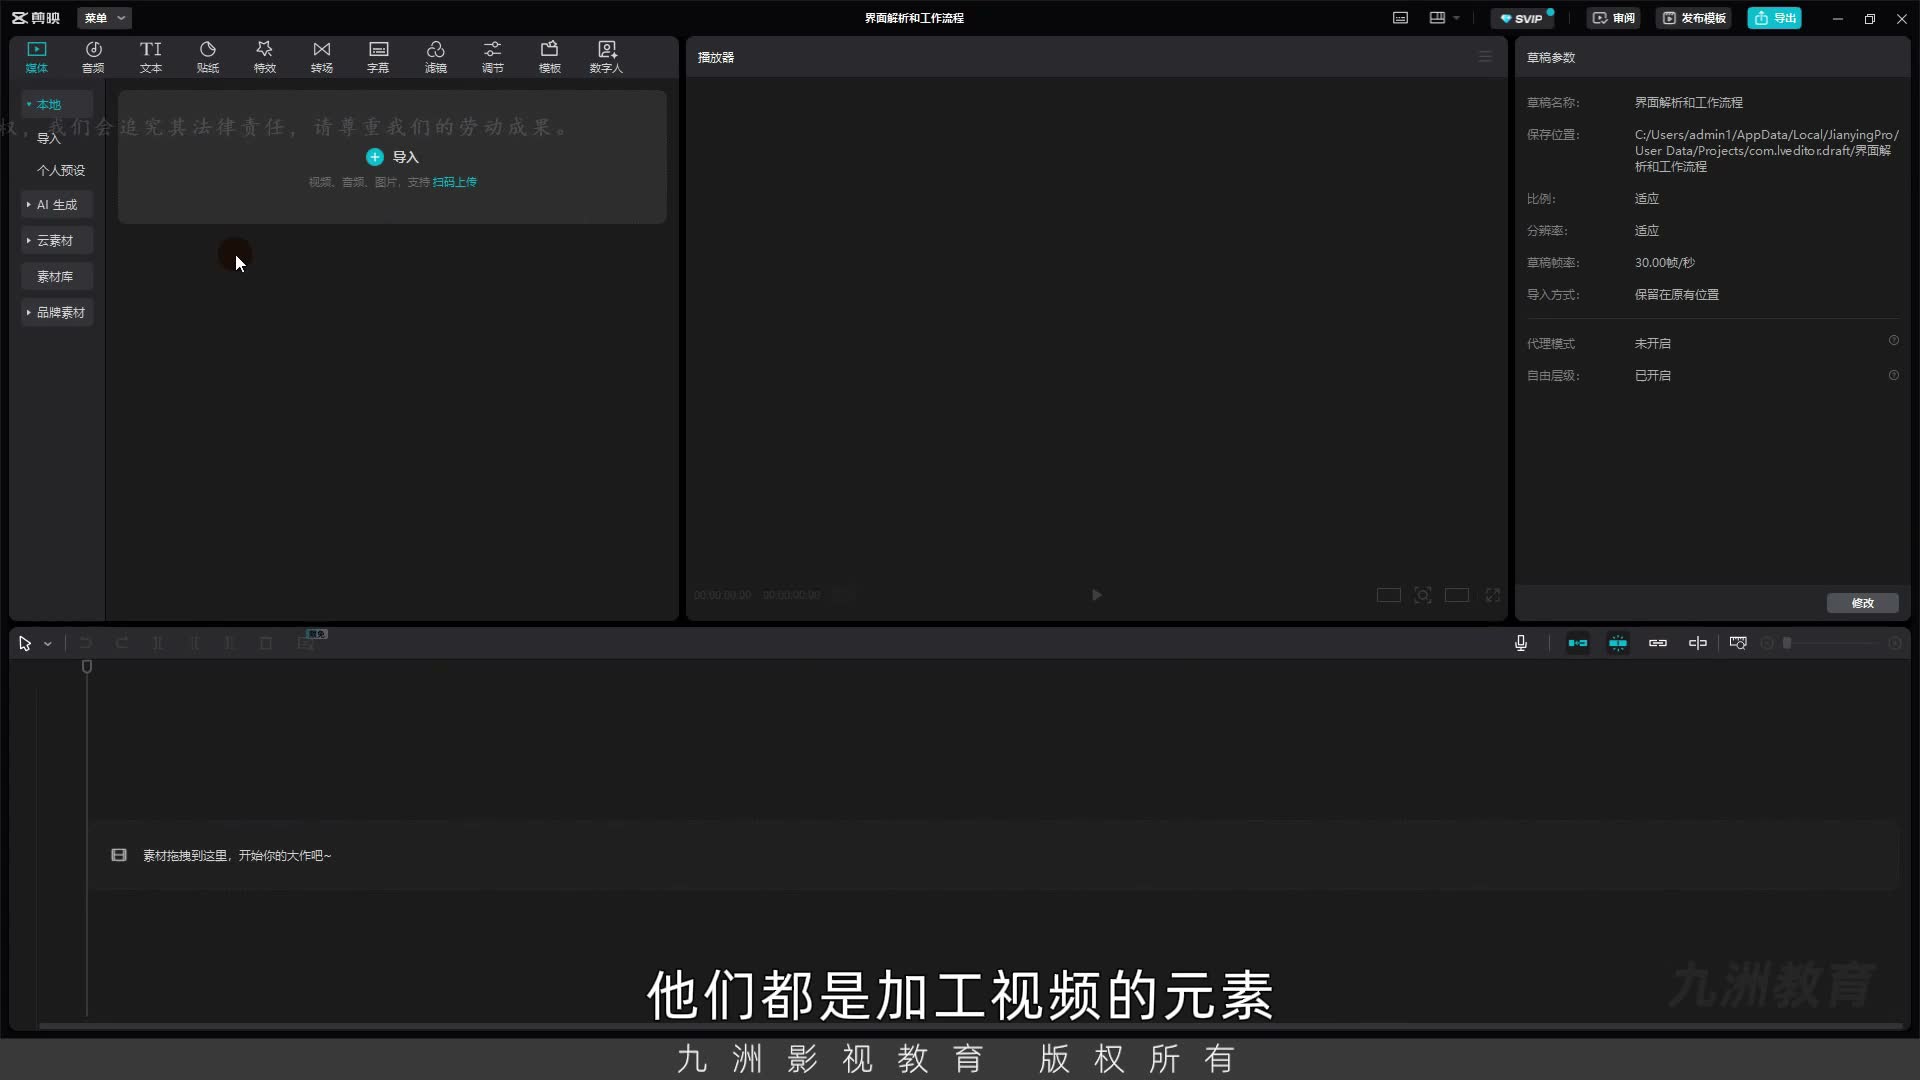Open the 字幕 captions tab
Image resolution: width=1920 pixels, height=1080 pixels.
(x=378, y=57)
